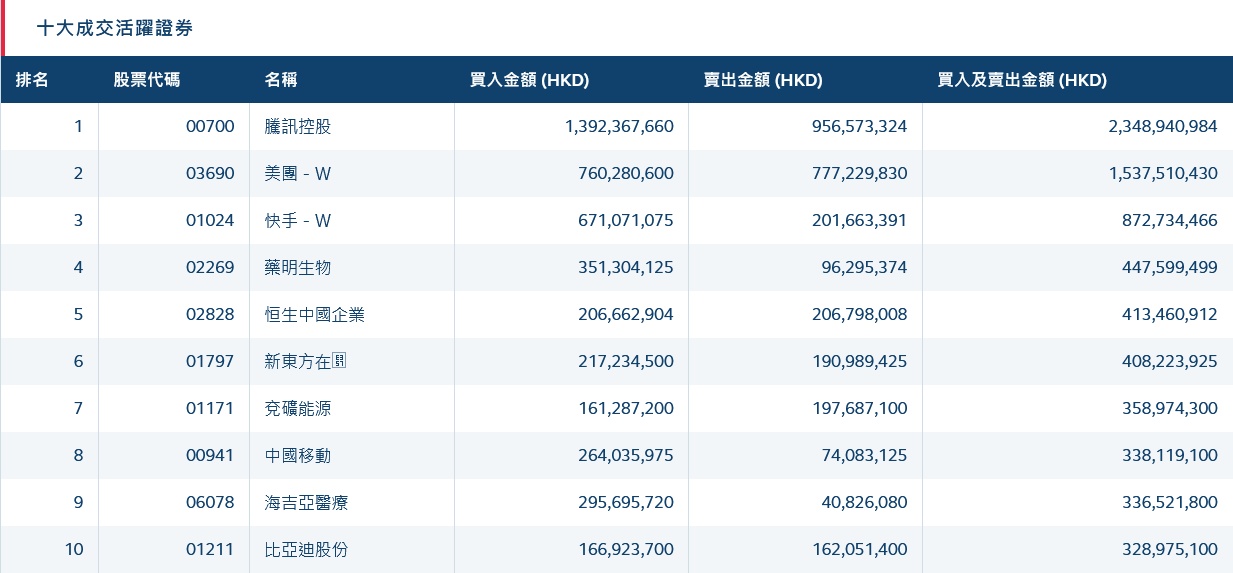Select stock code 02269

pos(210,268)
